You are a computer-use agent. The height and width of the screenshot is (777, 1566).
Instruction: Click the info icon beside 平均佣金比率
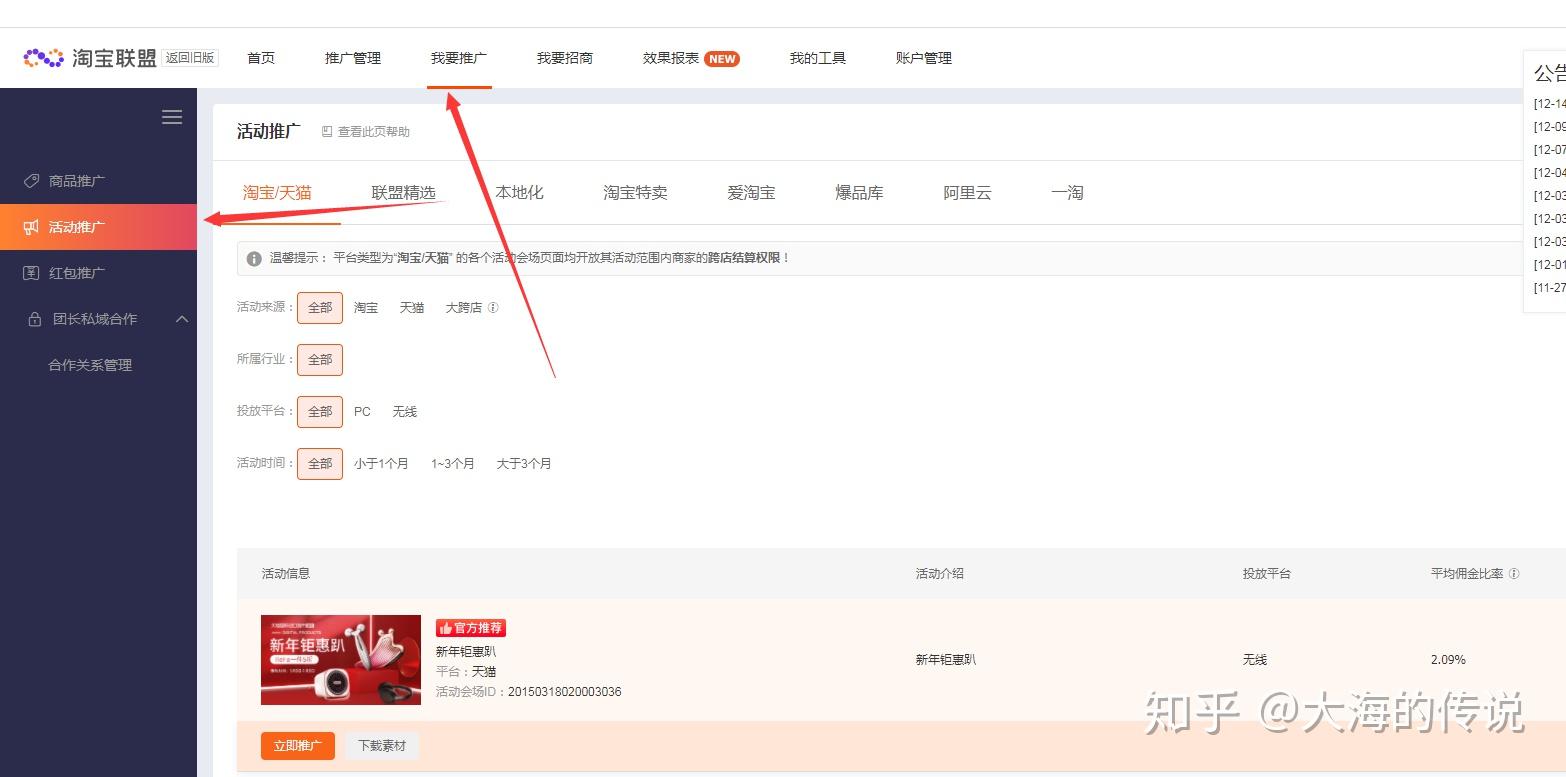[1514, 574]
